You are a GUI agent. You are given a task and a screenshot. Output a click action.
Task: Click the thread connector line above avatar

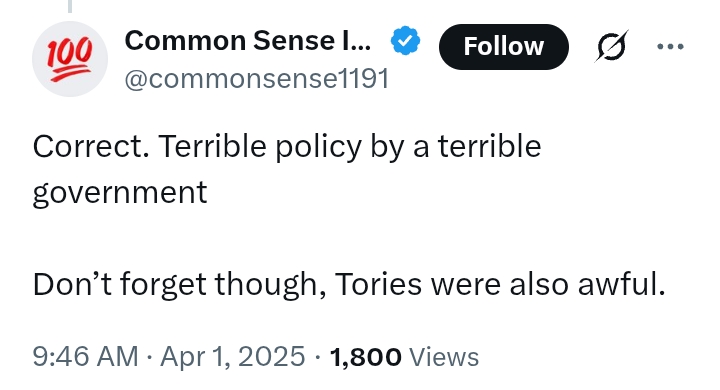(70, 6)
